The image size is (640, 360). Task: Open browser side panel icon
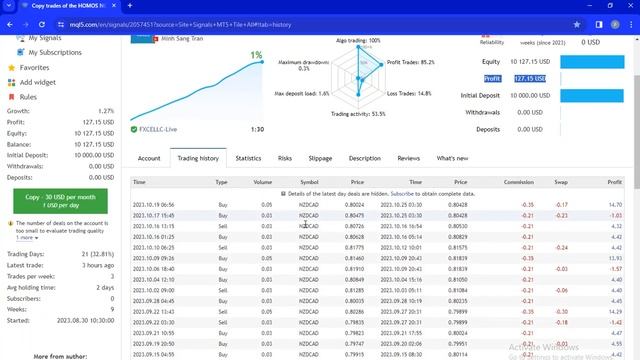pyautogui.click(x=599, y=24)
